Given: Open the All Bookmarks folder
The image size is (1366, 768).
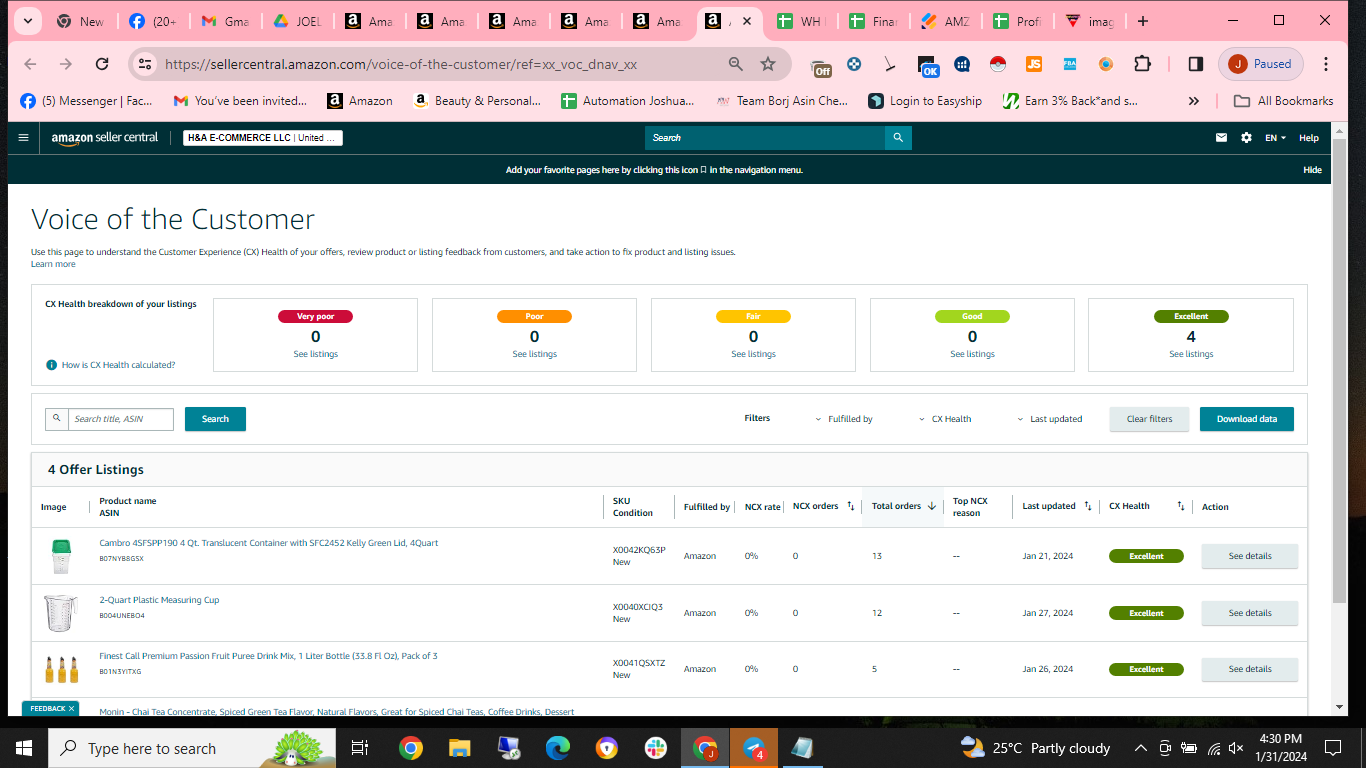Looking at the screenshot, I should pyautogui.click(x=1283, y=101).
